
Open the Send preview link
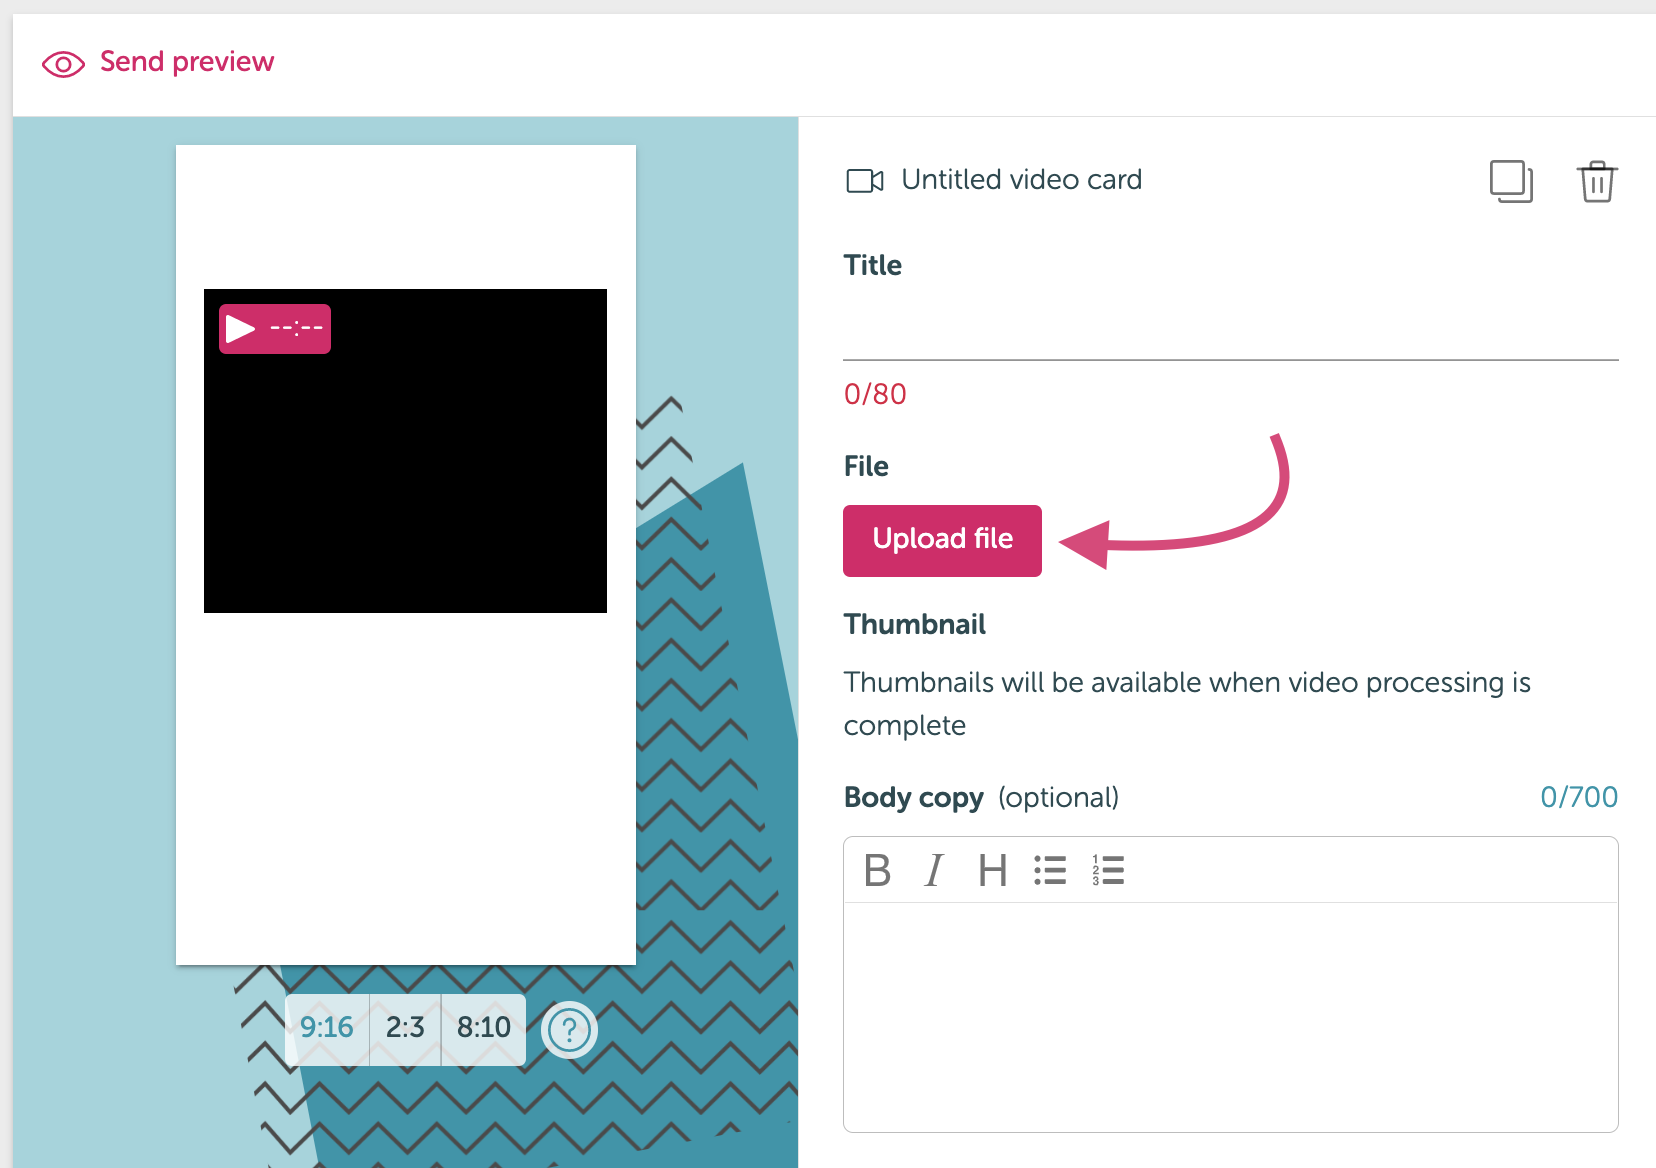[x=186, y=62]
